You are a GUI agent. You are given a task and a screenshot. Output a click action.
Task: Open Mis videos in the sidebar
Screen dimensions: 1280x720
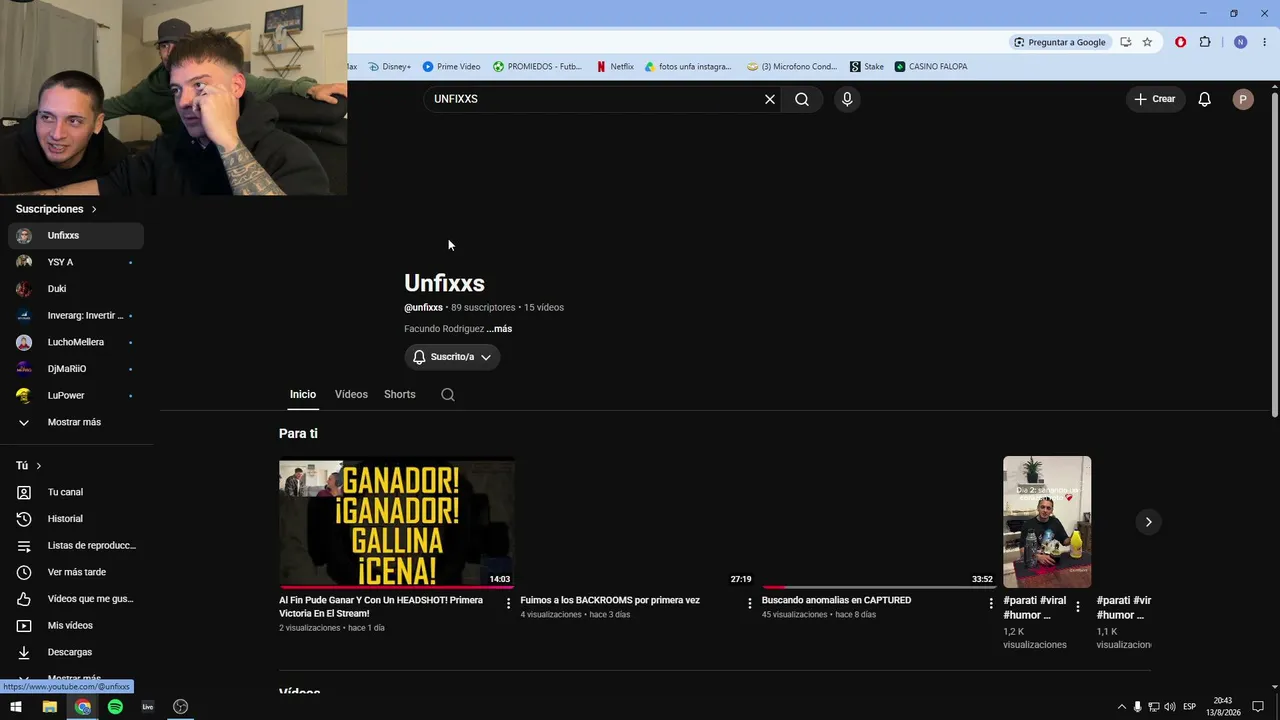point(76,625)
